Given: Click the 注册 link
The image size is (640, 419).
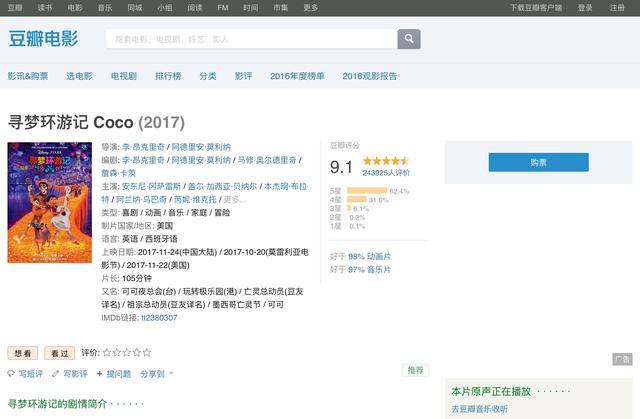Looking at the screenshot, I should (x=617, y=7).
